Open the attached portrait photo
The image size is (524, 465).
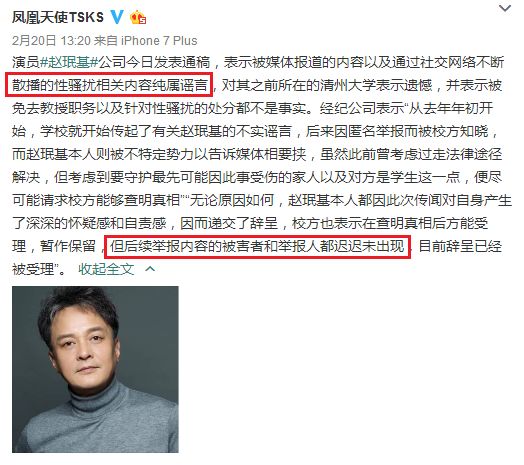[x=95, y=369]
